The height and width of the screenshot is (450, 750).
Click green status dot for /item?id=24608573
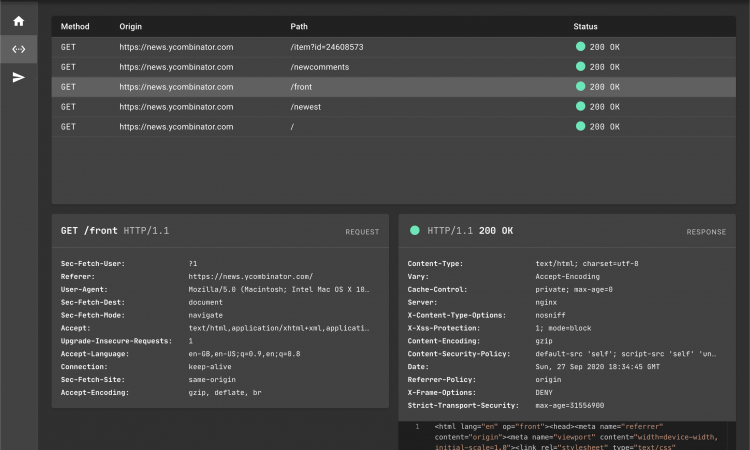(580, 46)
